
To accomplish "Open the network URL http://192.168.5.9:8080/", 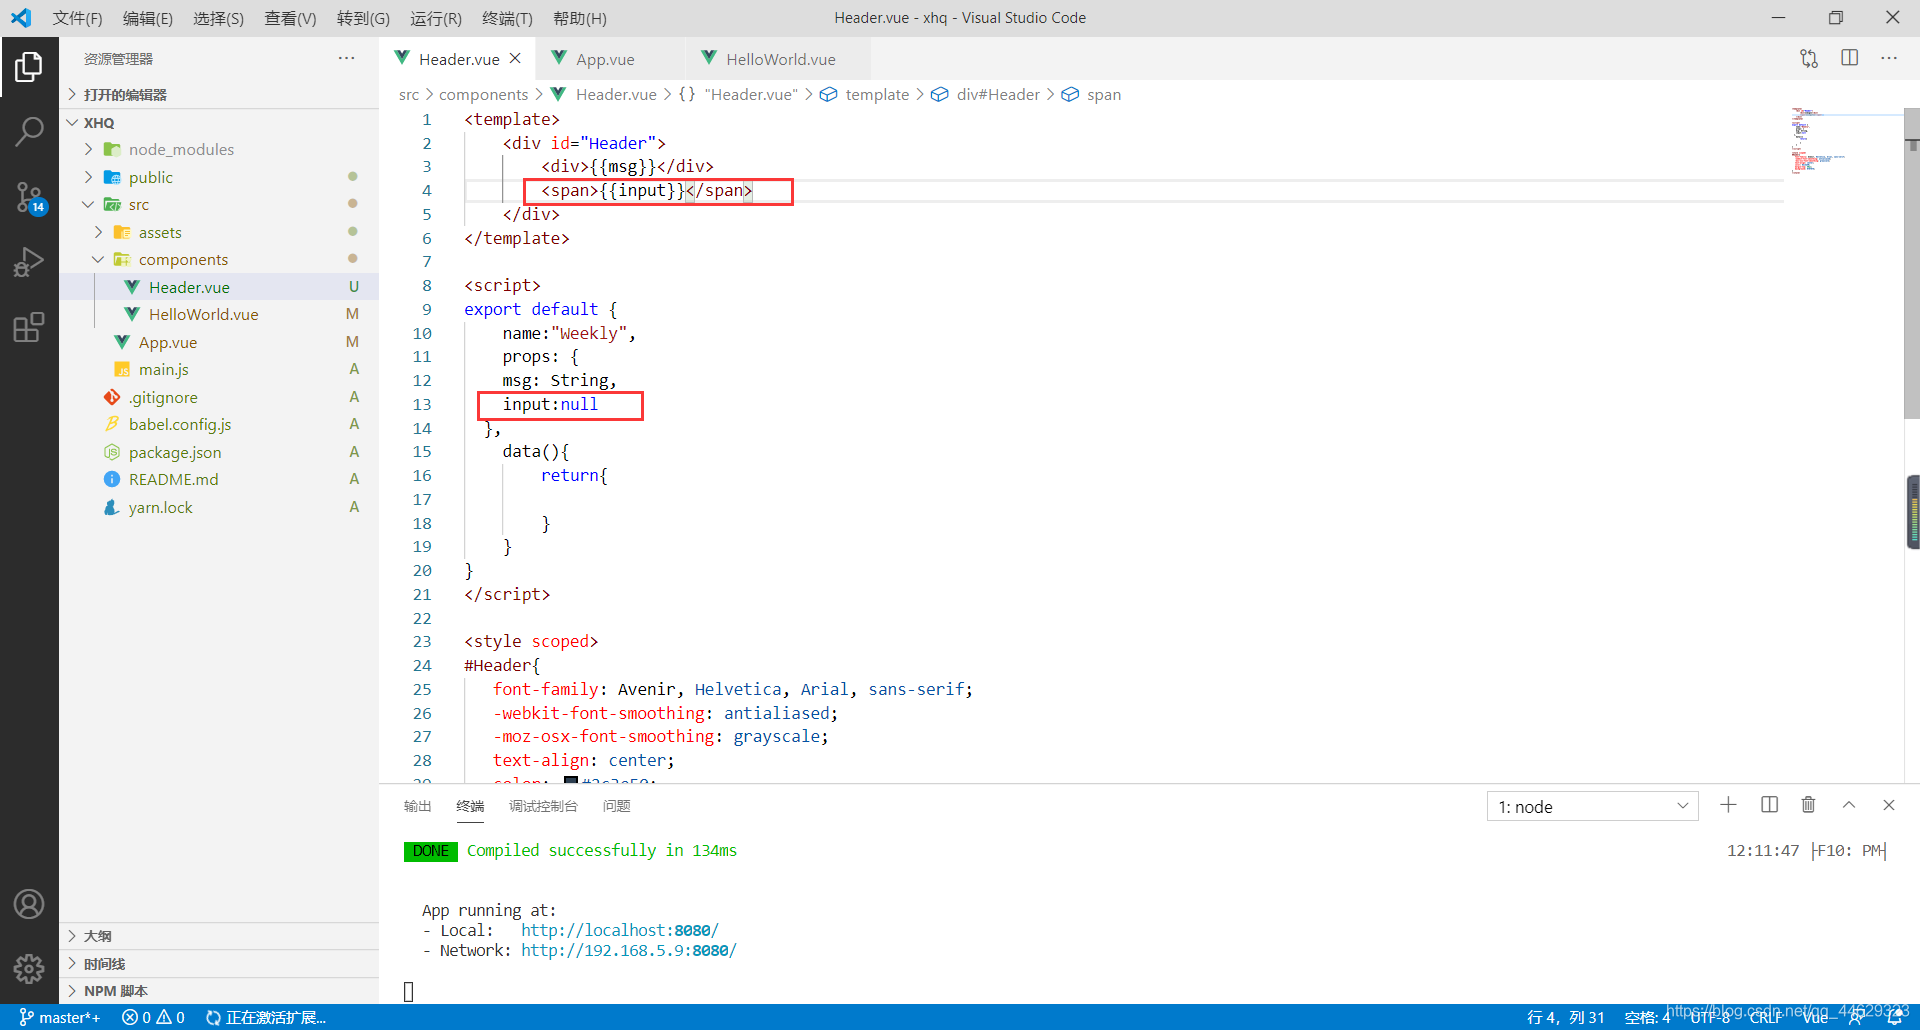I will 628,950.
